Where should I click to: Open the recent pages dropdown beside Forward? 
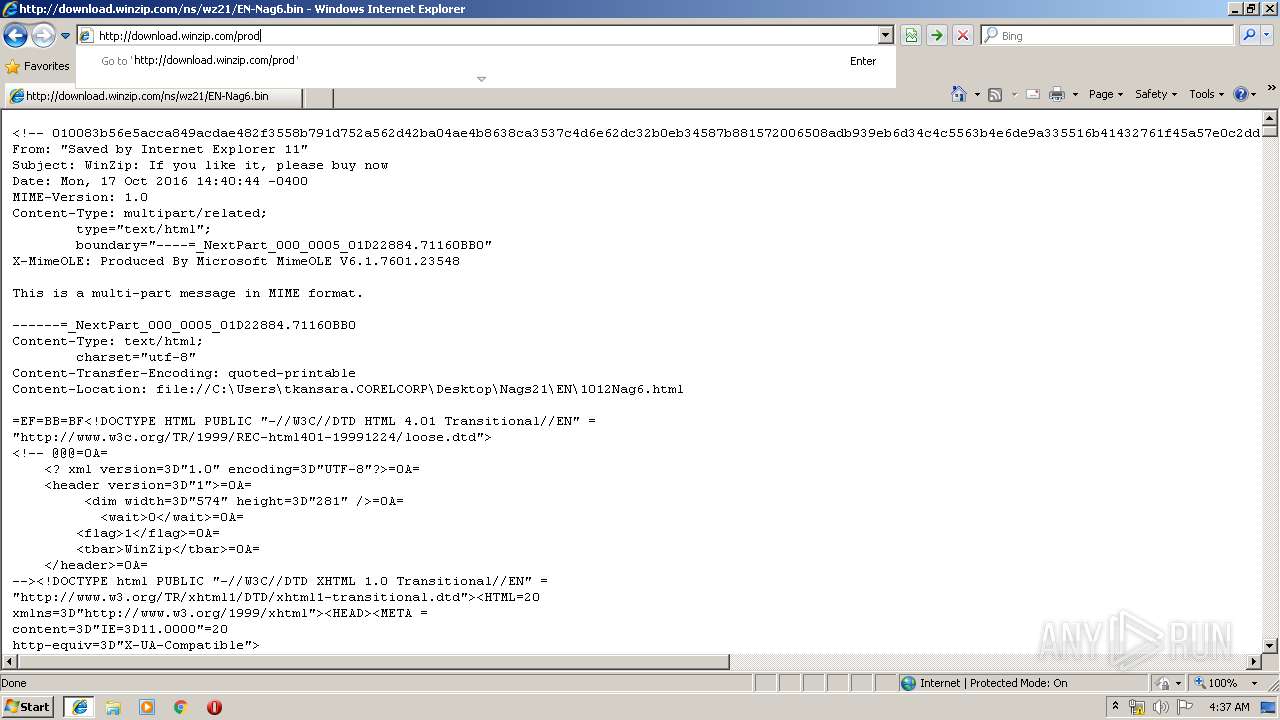click(65, 36)
